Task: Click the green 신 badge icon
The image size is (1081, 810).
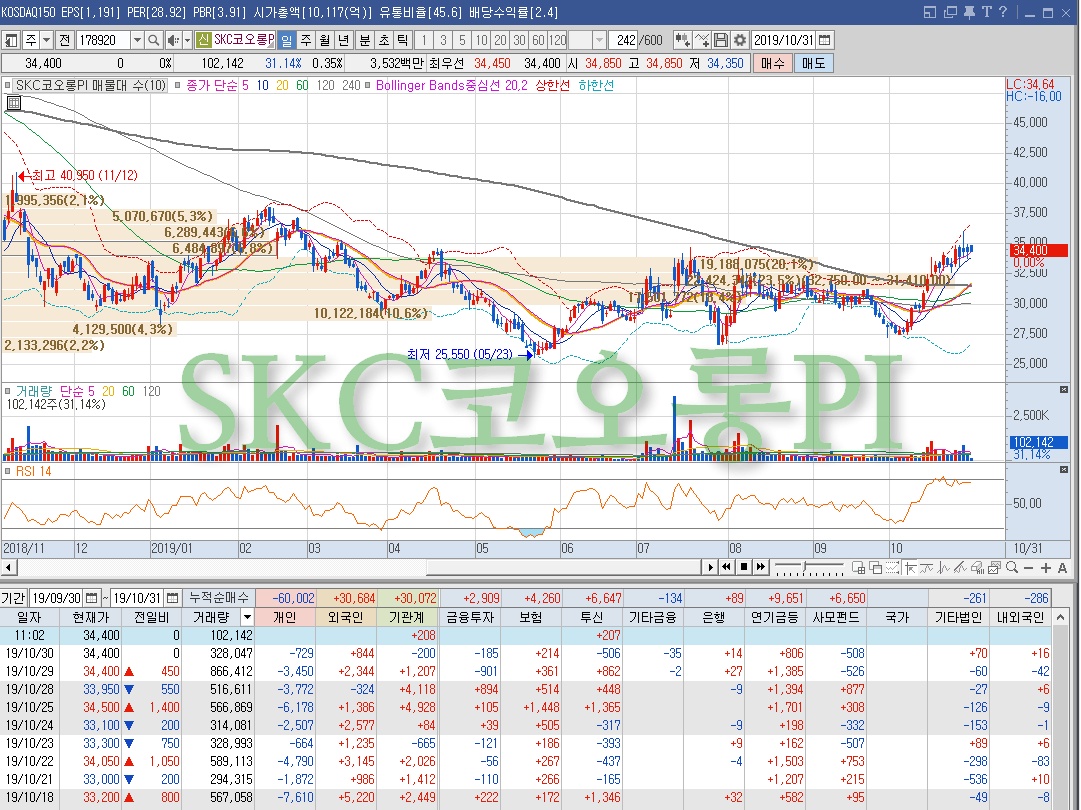Action: coord(203,40)
